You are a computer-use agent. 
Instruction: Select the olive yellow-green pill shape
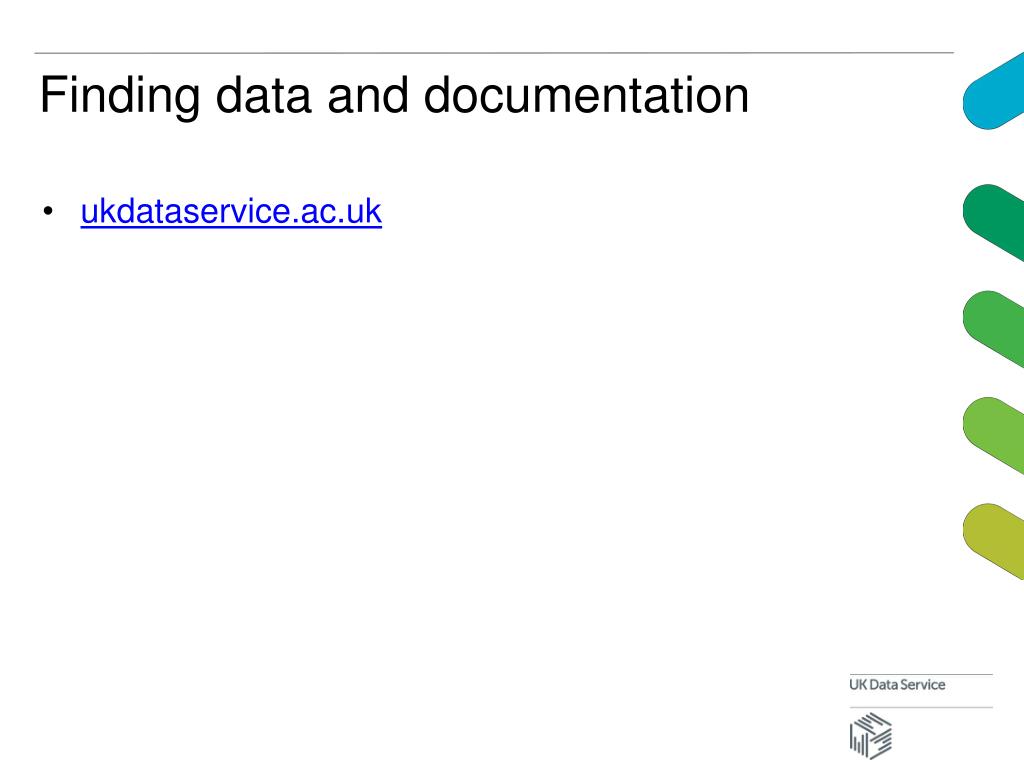[995, 543]
